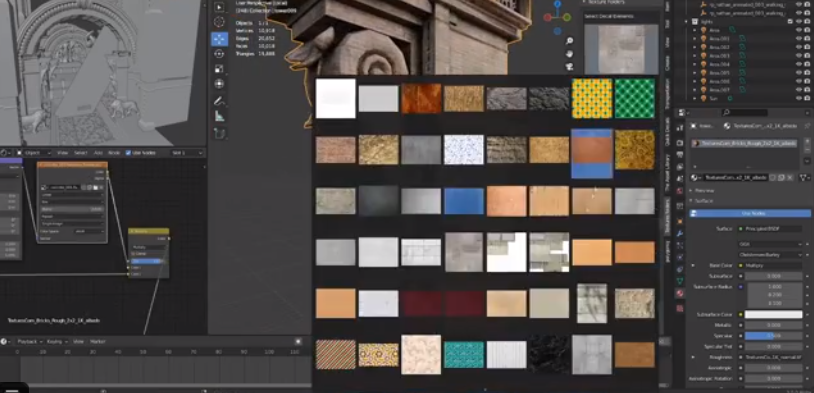This screenshot has height=393, width=814.
Task: Toggle visibility of the Area.003 light
Action: pos(799,56)
